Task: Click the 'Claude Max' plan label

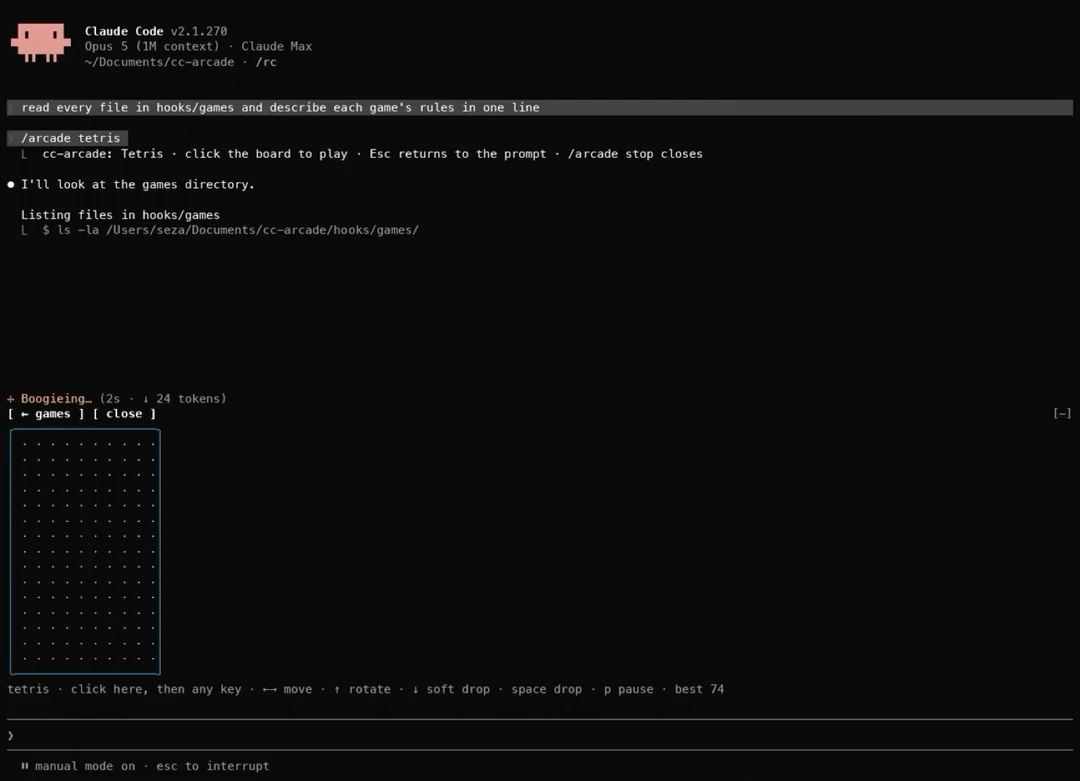Action: click(276, 46)
